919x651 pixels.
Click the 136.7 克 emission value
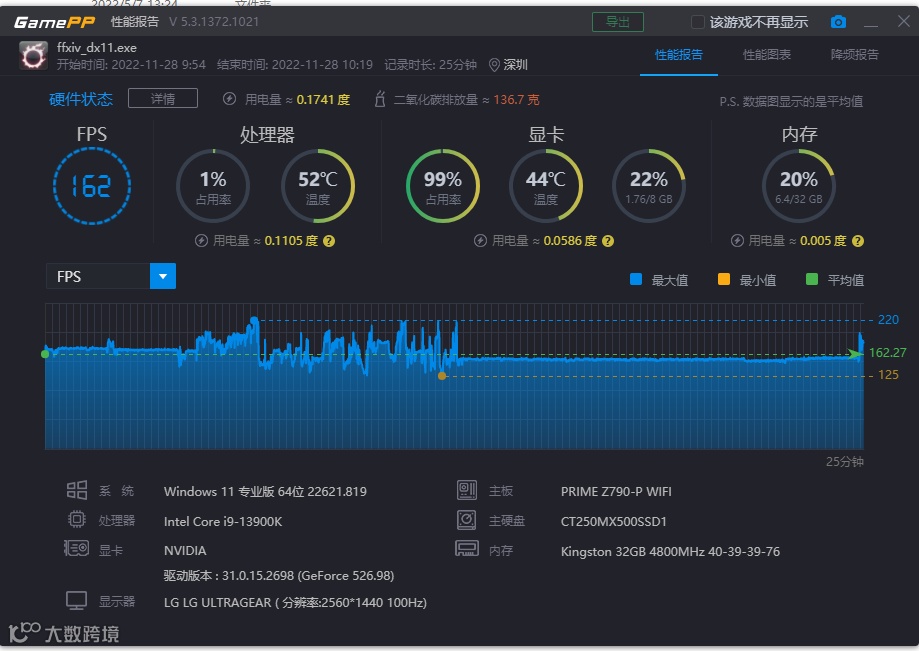click(516, 100)
